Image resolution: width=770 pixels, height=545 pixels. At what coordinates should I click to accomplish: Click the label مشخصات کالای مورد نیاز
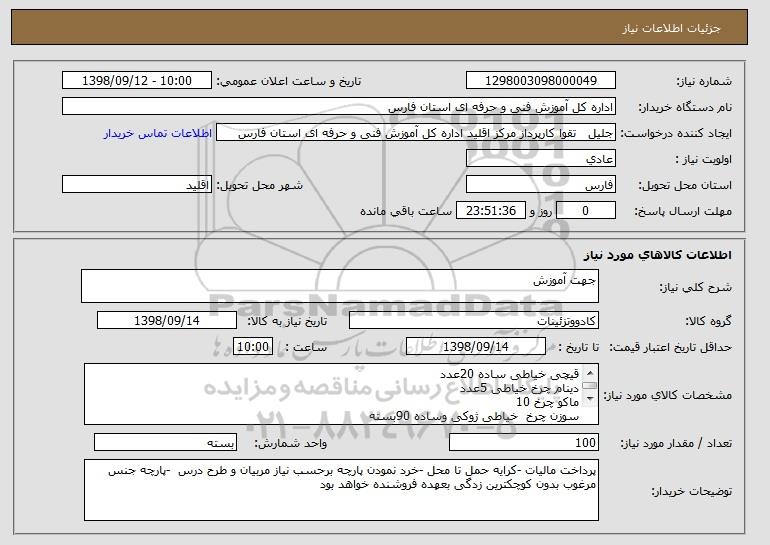coord(667,395)
